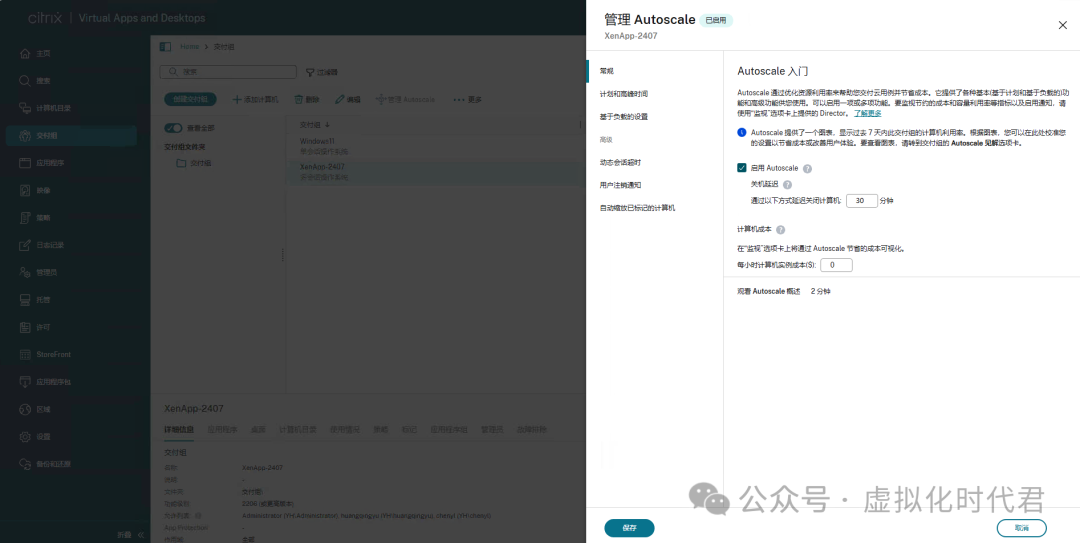Screen dimensions: 1080x543
Task: Click help icon next to 关机延迟
Action: coord(787,185)
